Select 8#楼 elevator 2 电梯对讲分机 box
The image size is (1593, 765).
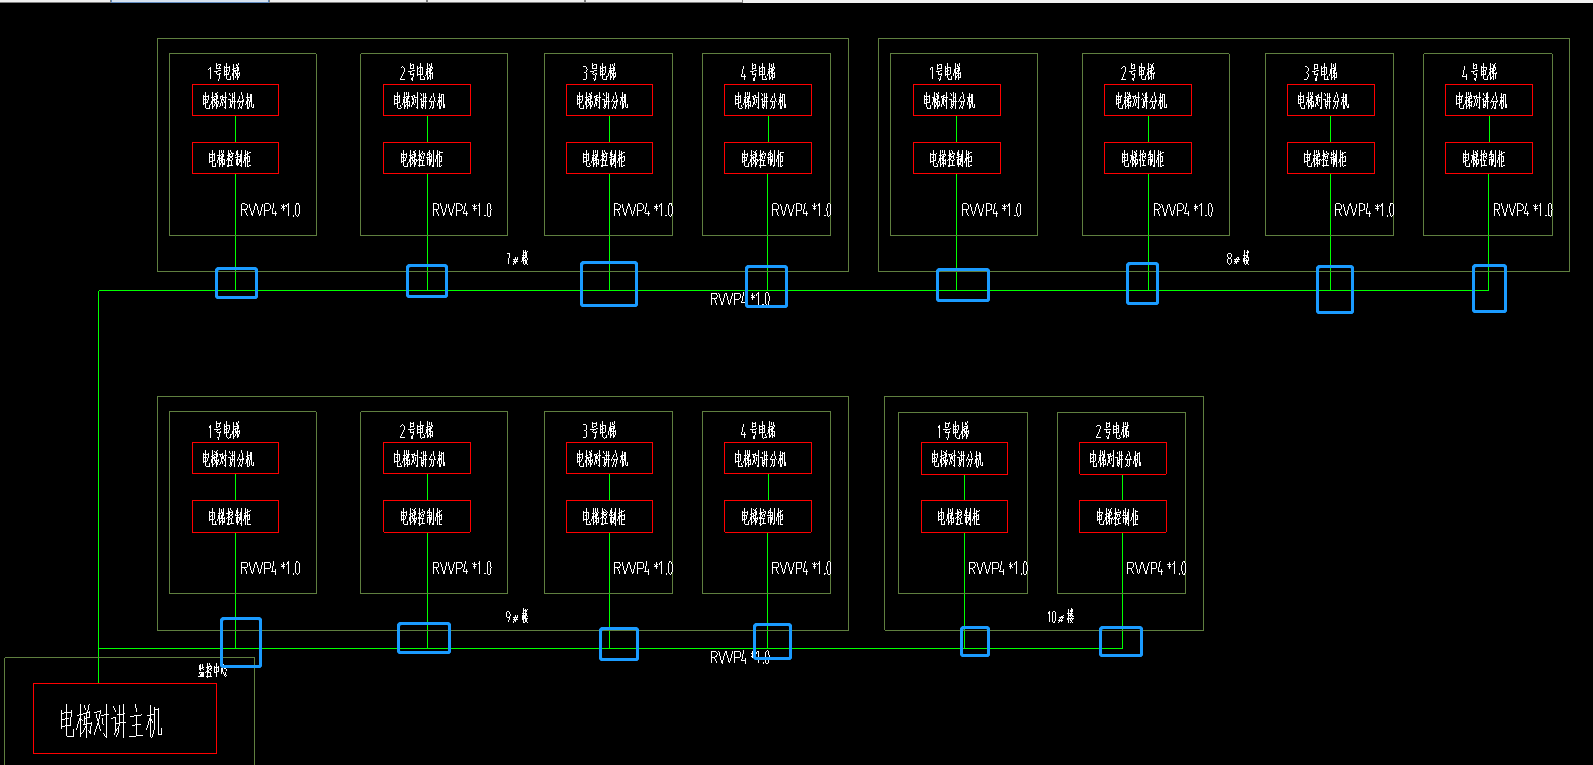point(1148,100)
